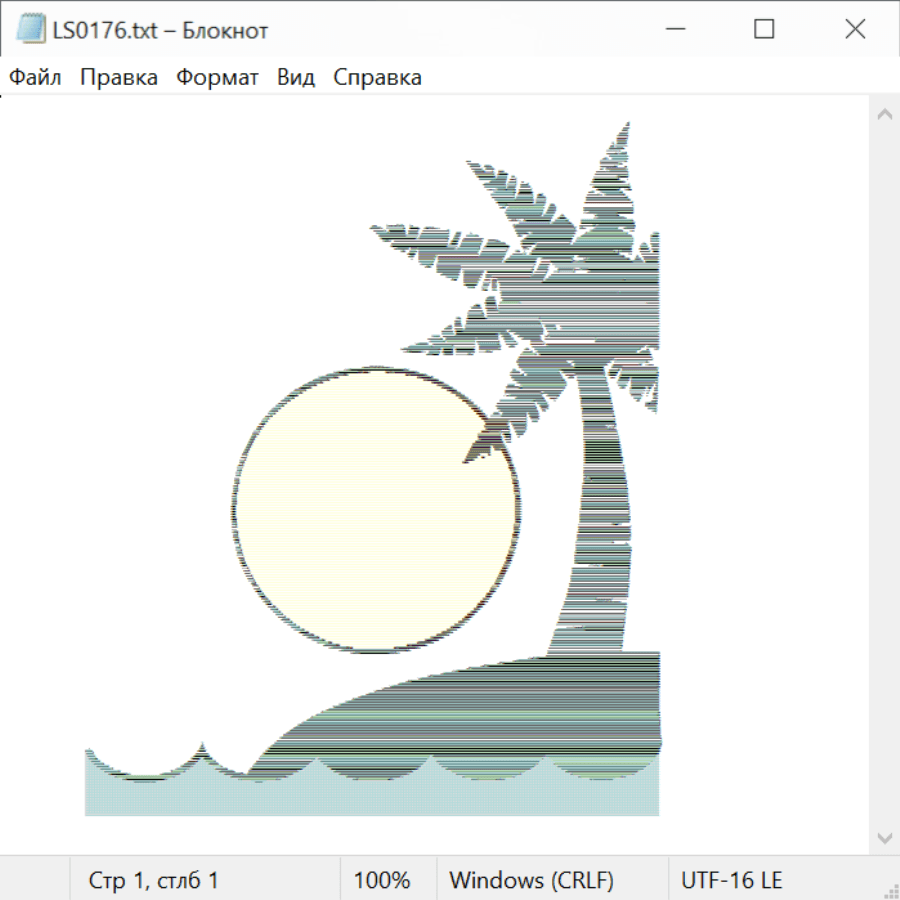The image size is (900, 900).
Task: Click the Стр 1, стлб 1 status field
Action: click(153, 880)
